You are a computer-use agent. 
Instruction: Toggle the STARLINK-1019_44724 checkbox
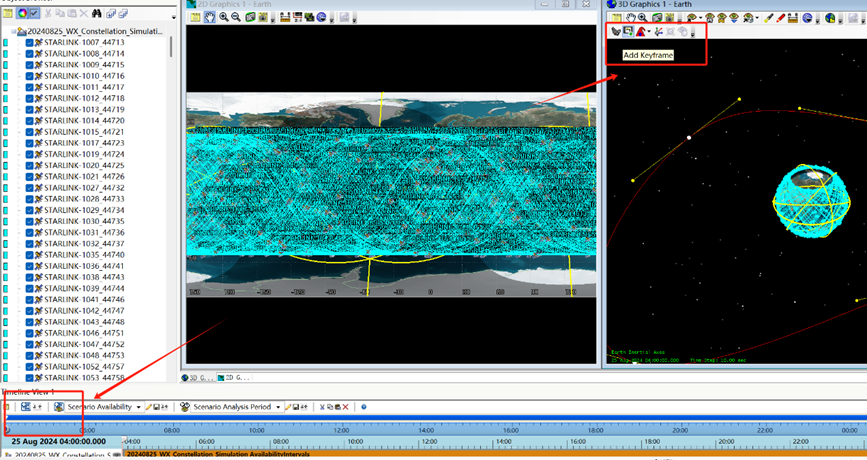pos(29,154)
